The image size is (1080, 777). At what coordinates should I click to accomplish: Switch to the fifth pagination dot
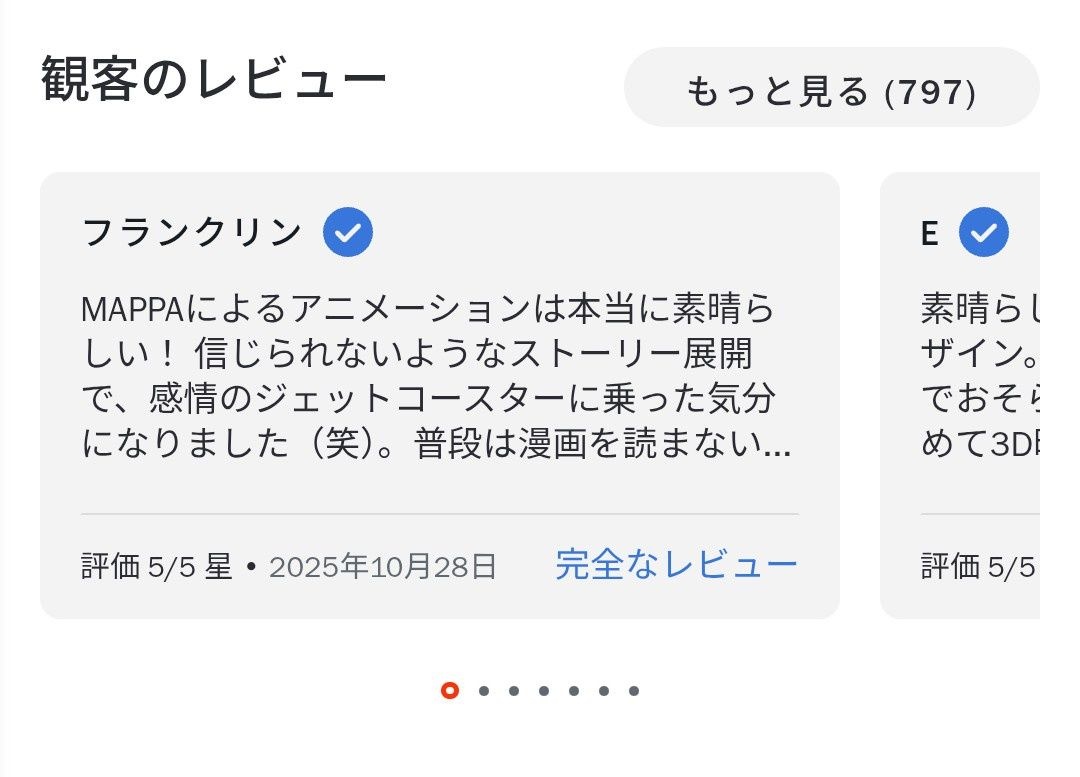pyautogui.click(x=574, y=690)
